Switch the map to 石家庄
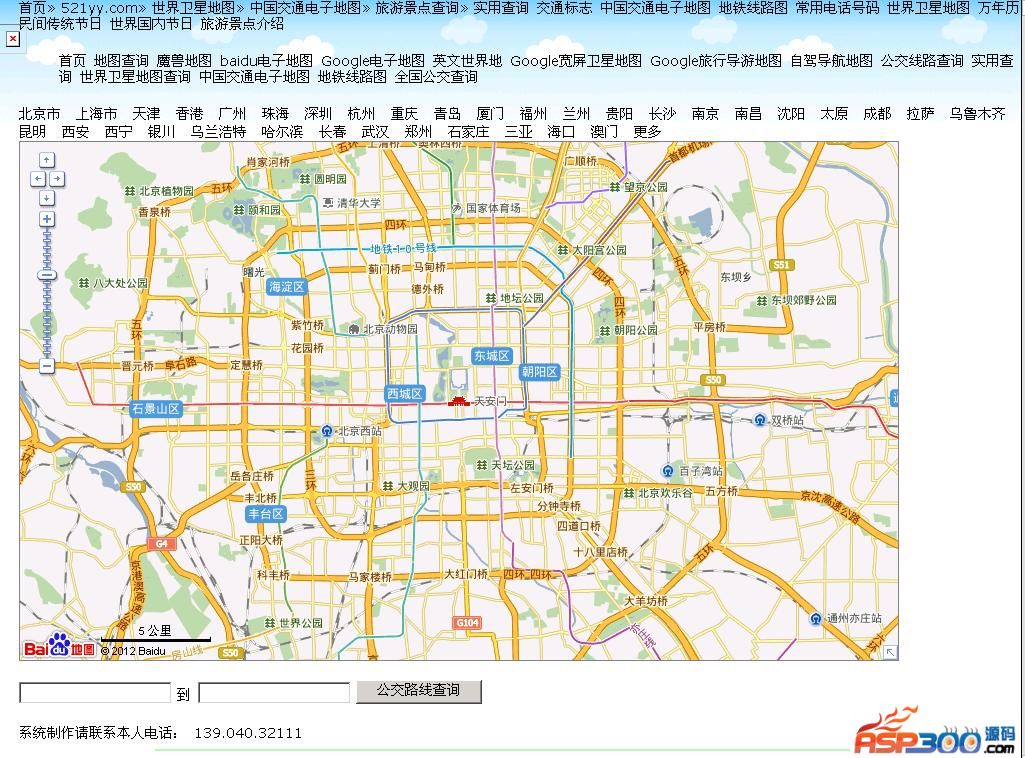Image resolution: width=1025 pixels, height=758 pixels. point(469,131)
